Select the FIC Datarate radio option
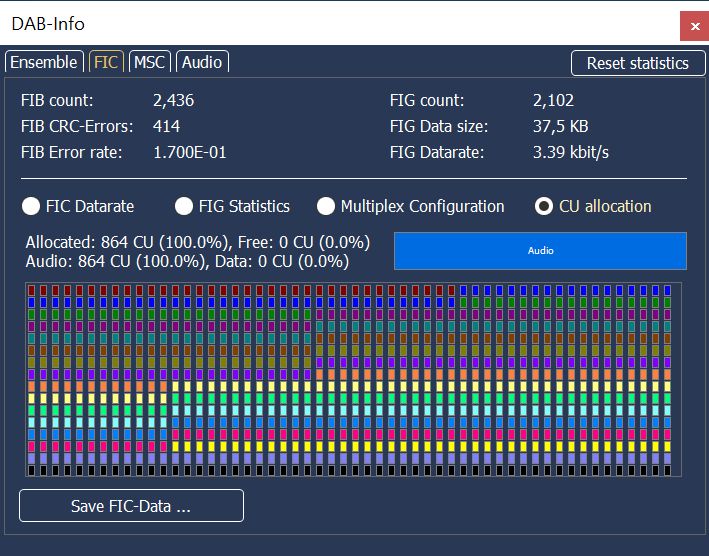709x556 pixels. [32, 206]
